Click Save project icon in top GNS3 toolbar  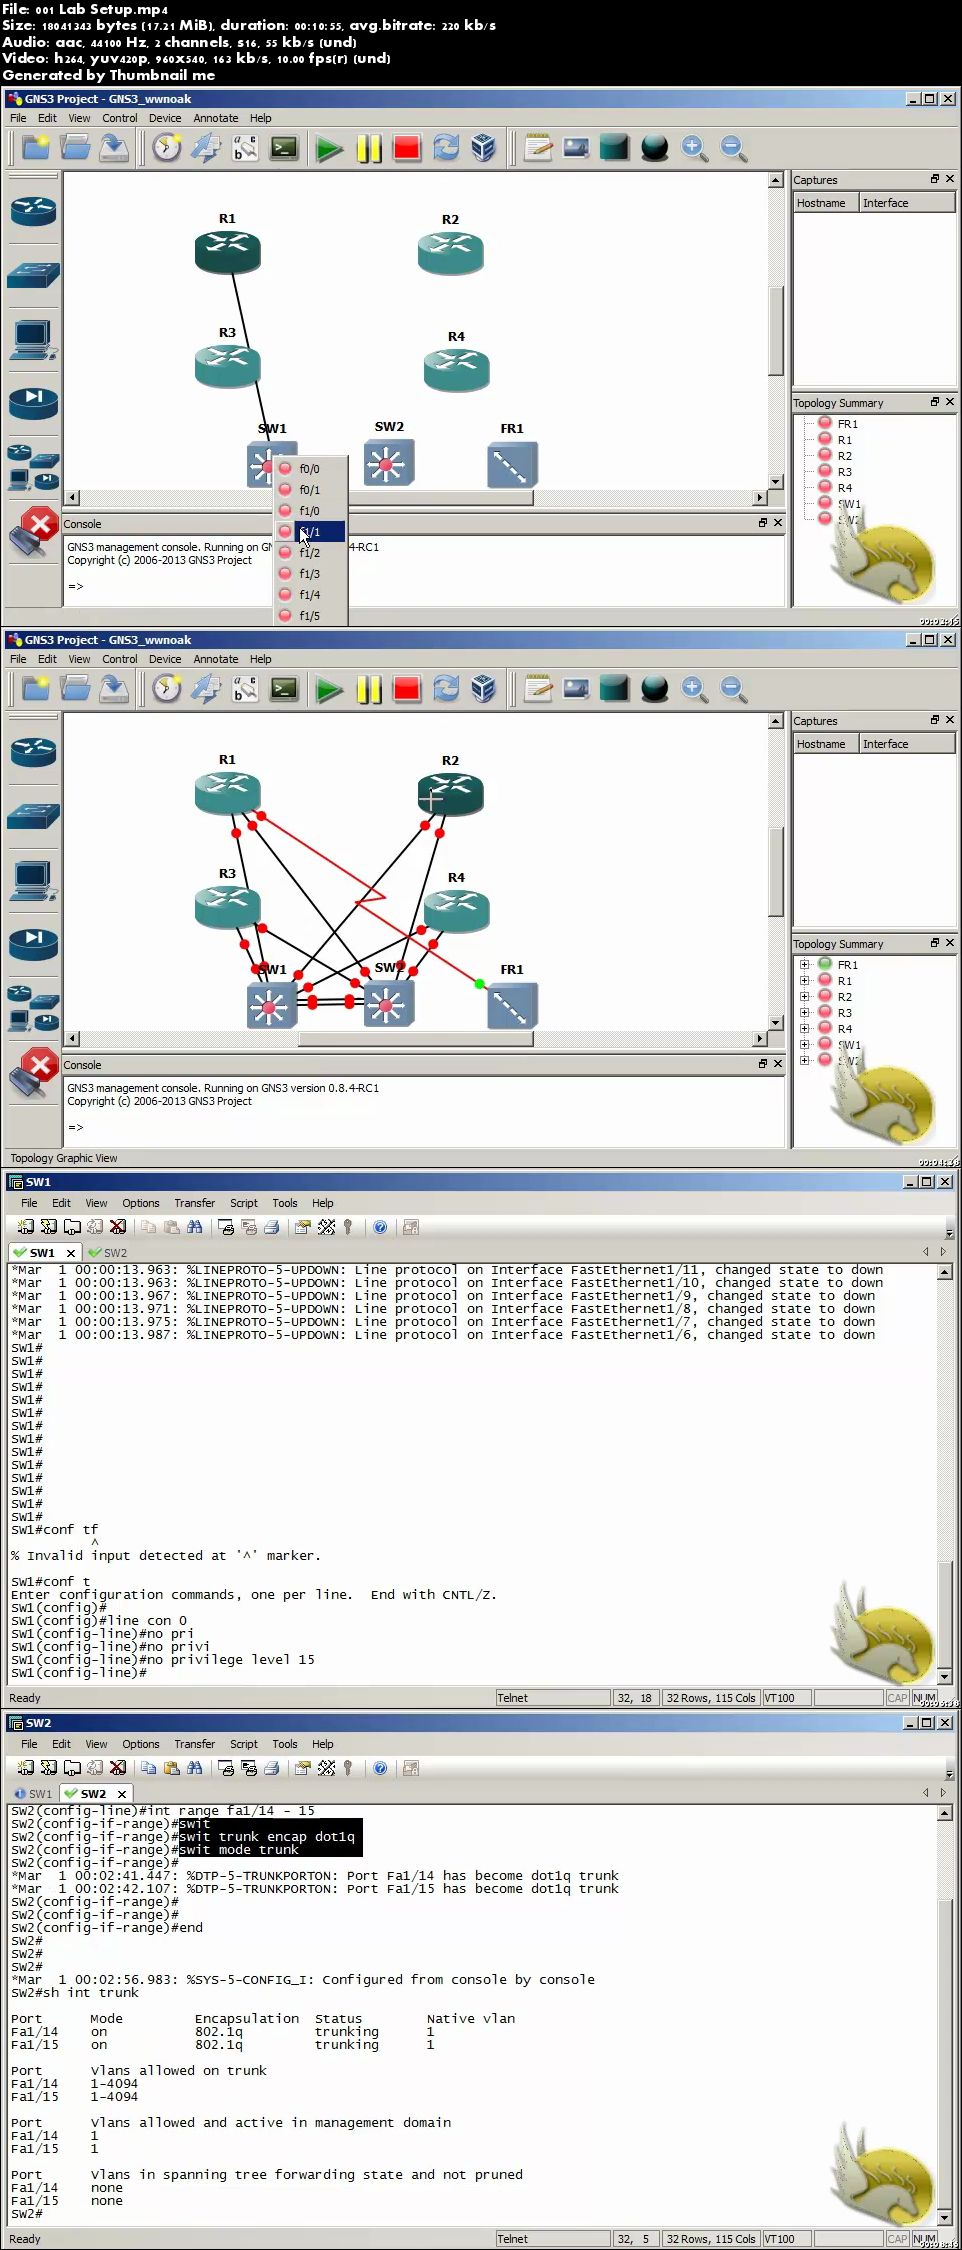(114, 148)
